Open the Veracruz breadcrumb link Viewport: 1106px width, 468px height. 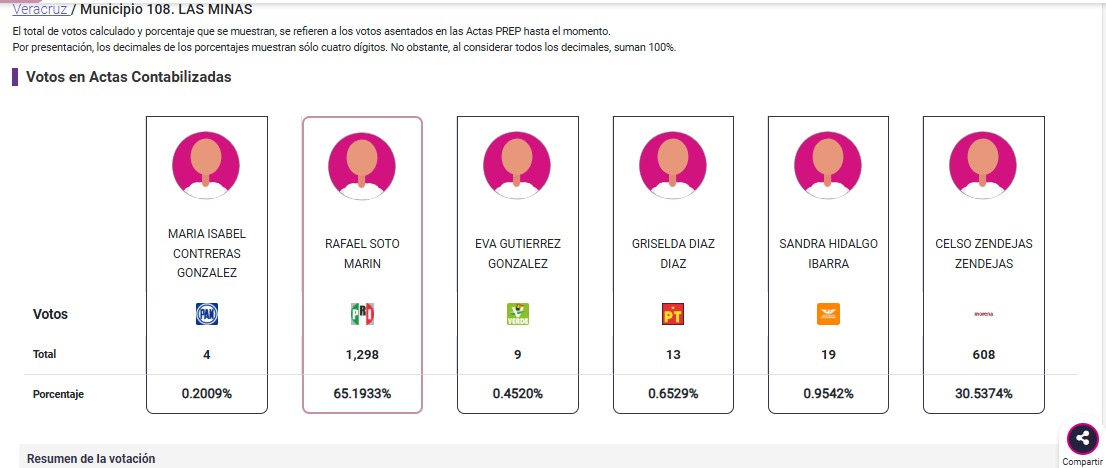click(x=40, y=9)
